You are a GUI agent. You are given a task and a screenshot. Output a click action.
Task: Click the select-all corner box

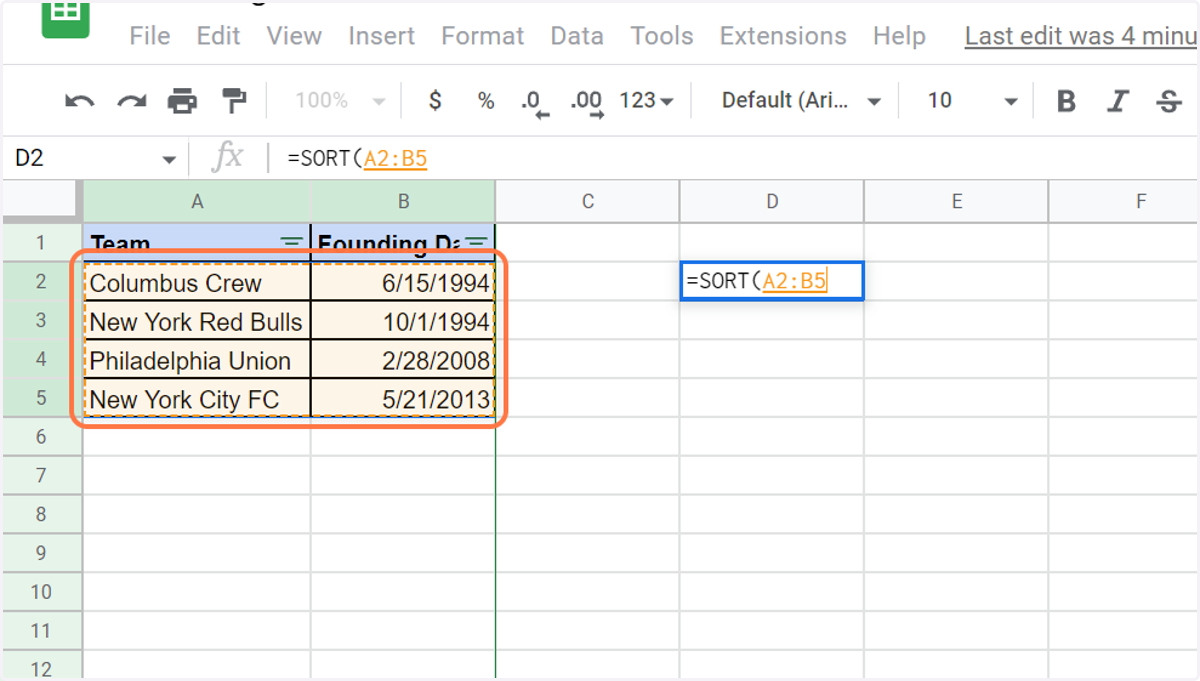click(41, 201)
